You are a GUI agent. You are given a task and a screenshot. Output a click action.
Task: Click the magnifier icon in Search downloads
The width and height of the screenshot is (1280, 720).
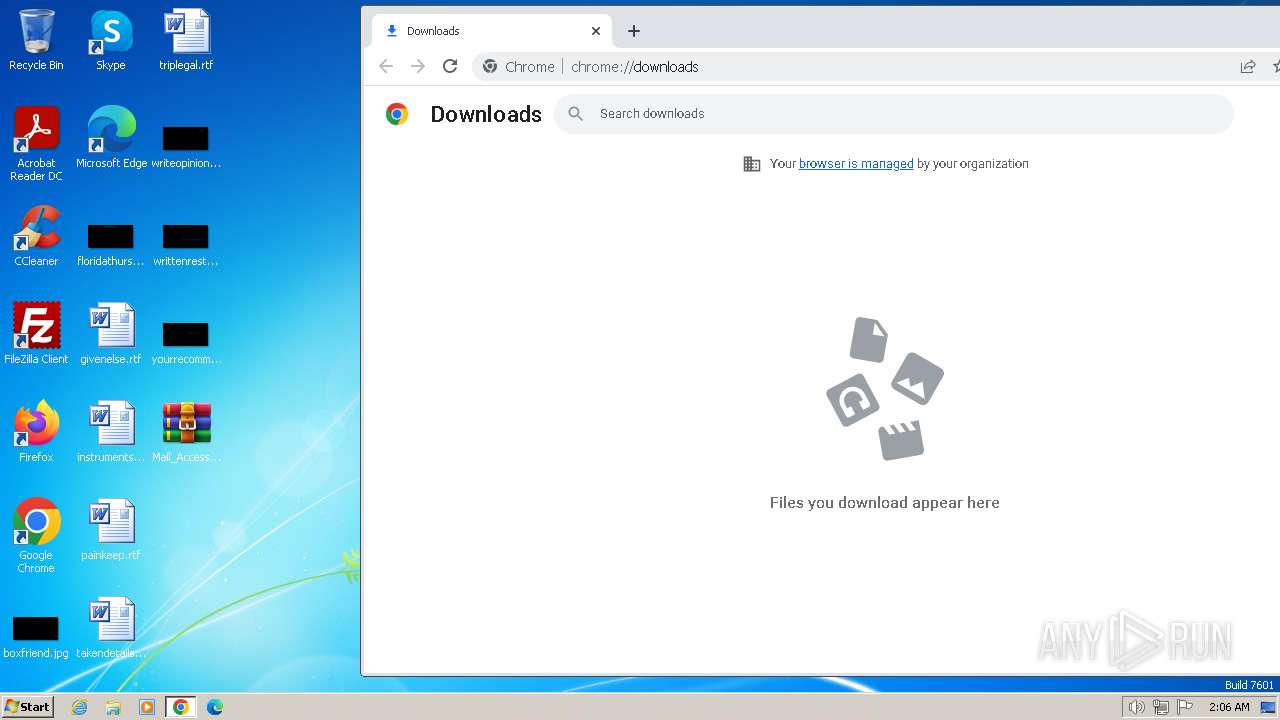click(x=576, y=114)
